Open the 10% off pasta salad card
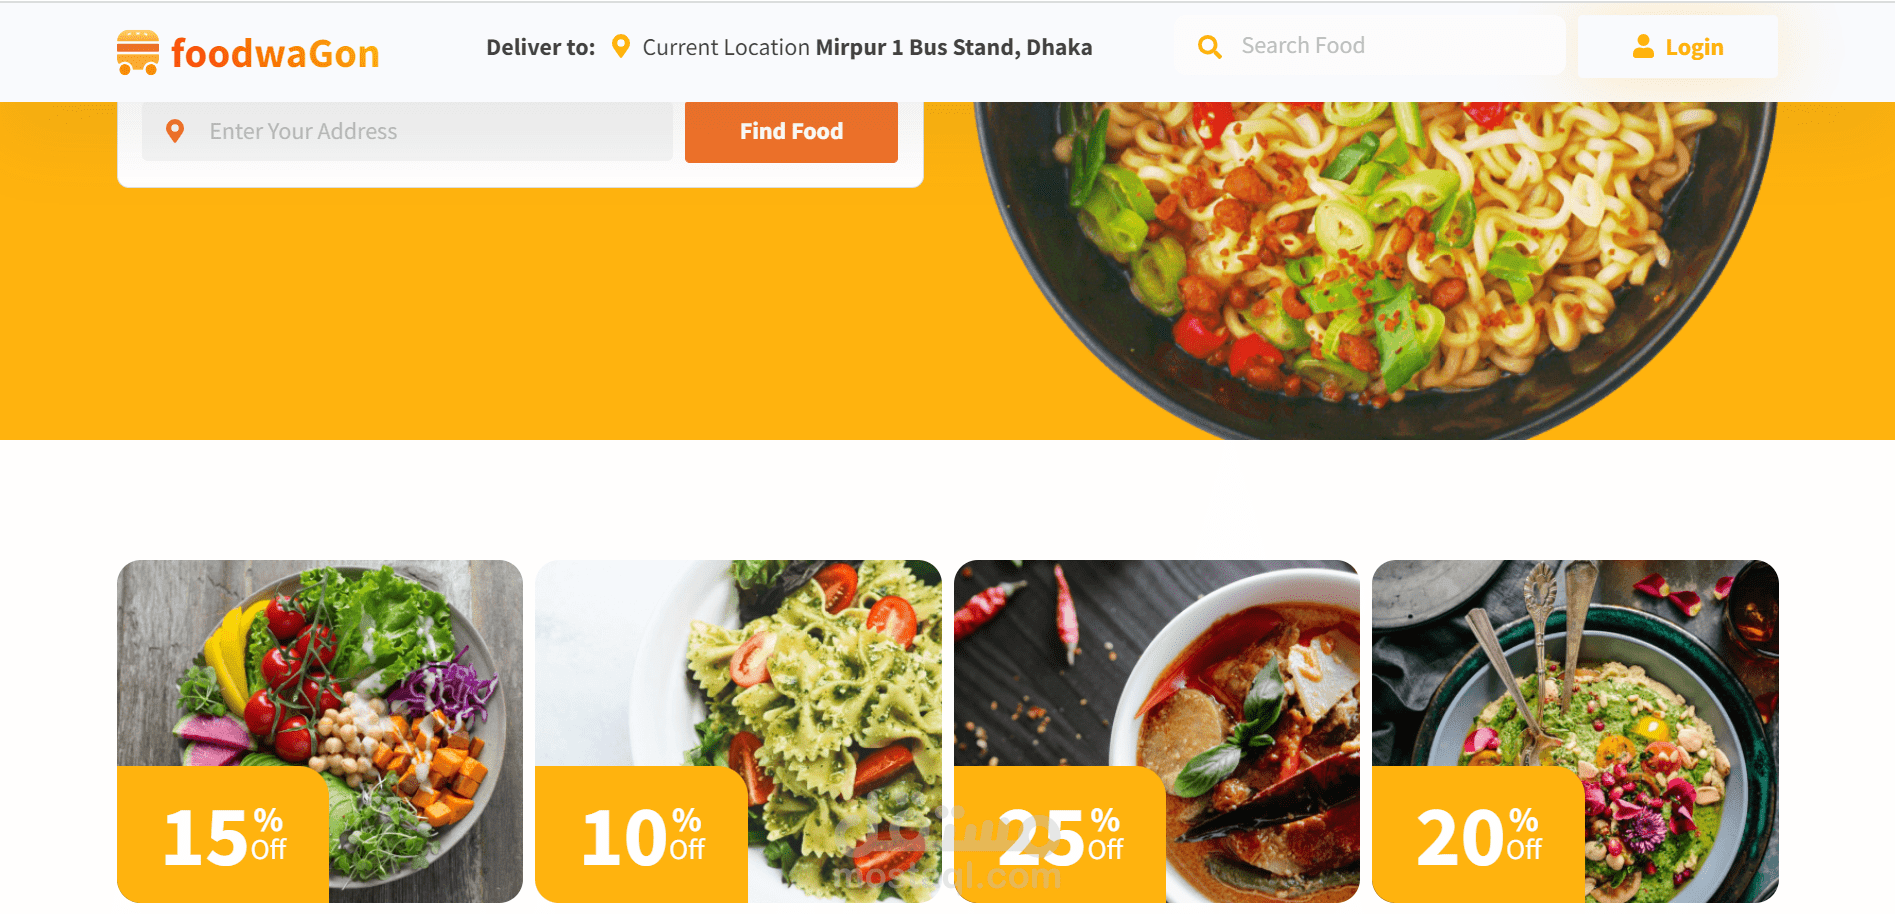Viewport: 1895px width, 914px height. click(x=738, y=731)
